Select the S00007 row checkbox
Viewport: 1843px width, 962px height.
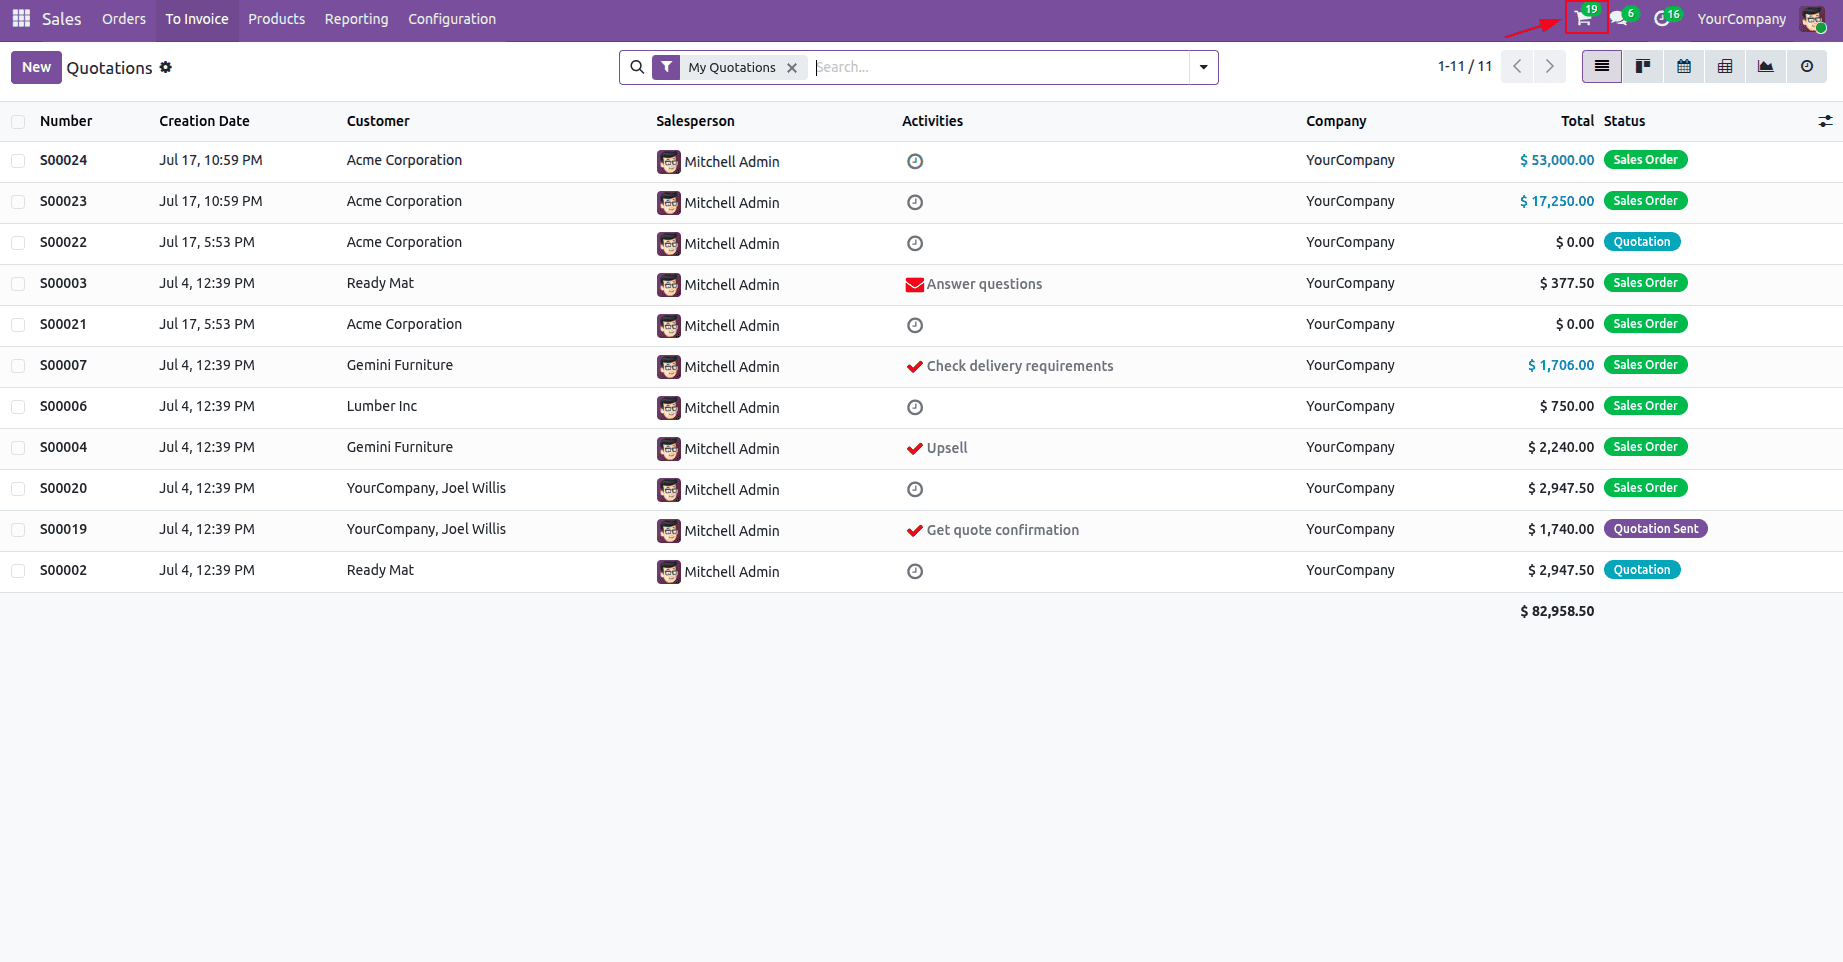click(x=18, y=366)
